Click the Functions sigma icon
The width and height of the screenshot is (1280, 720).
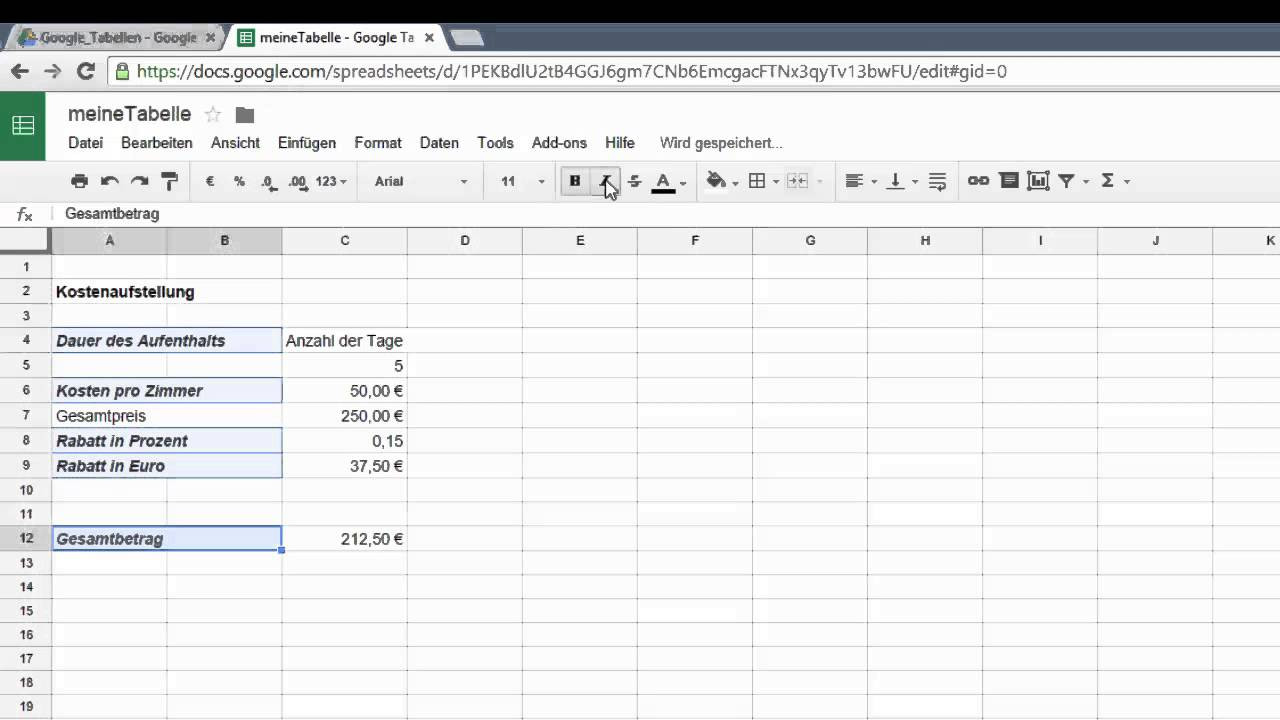(x=1107, y=181)
